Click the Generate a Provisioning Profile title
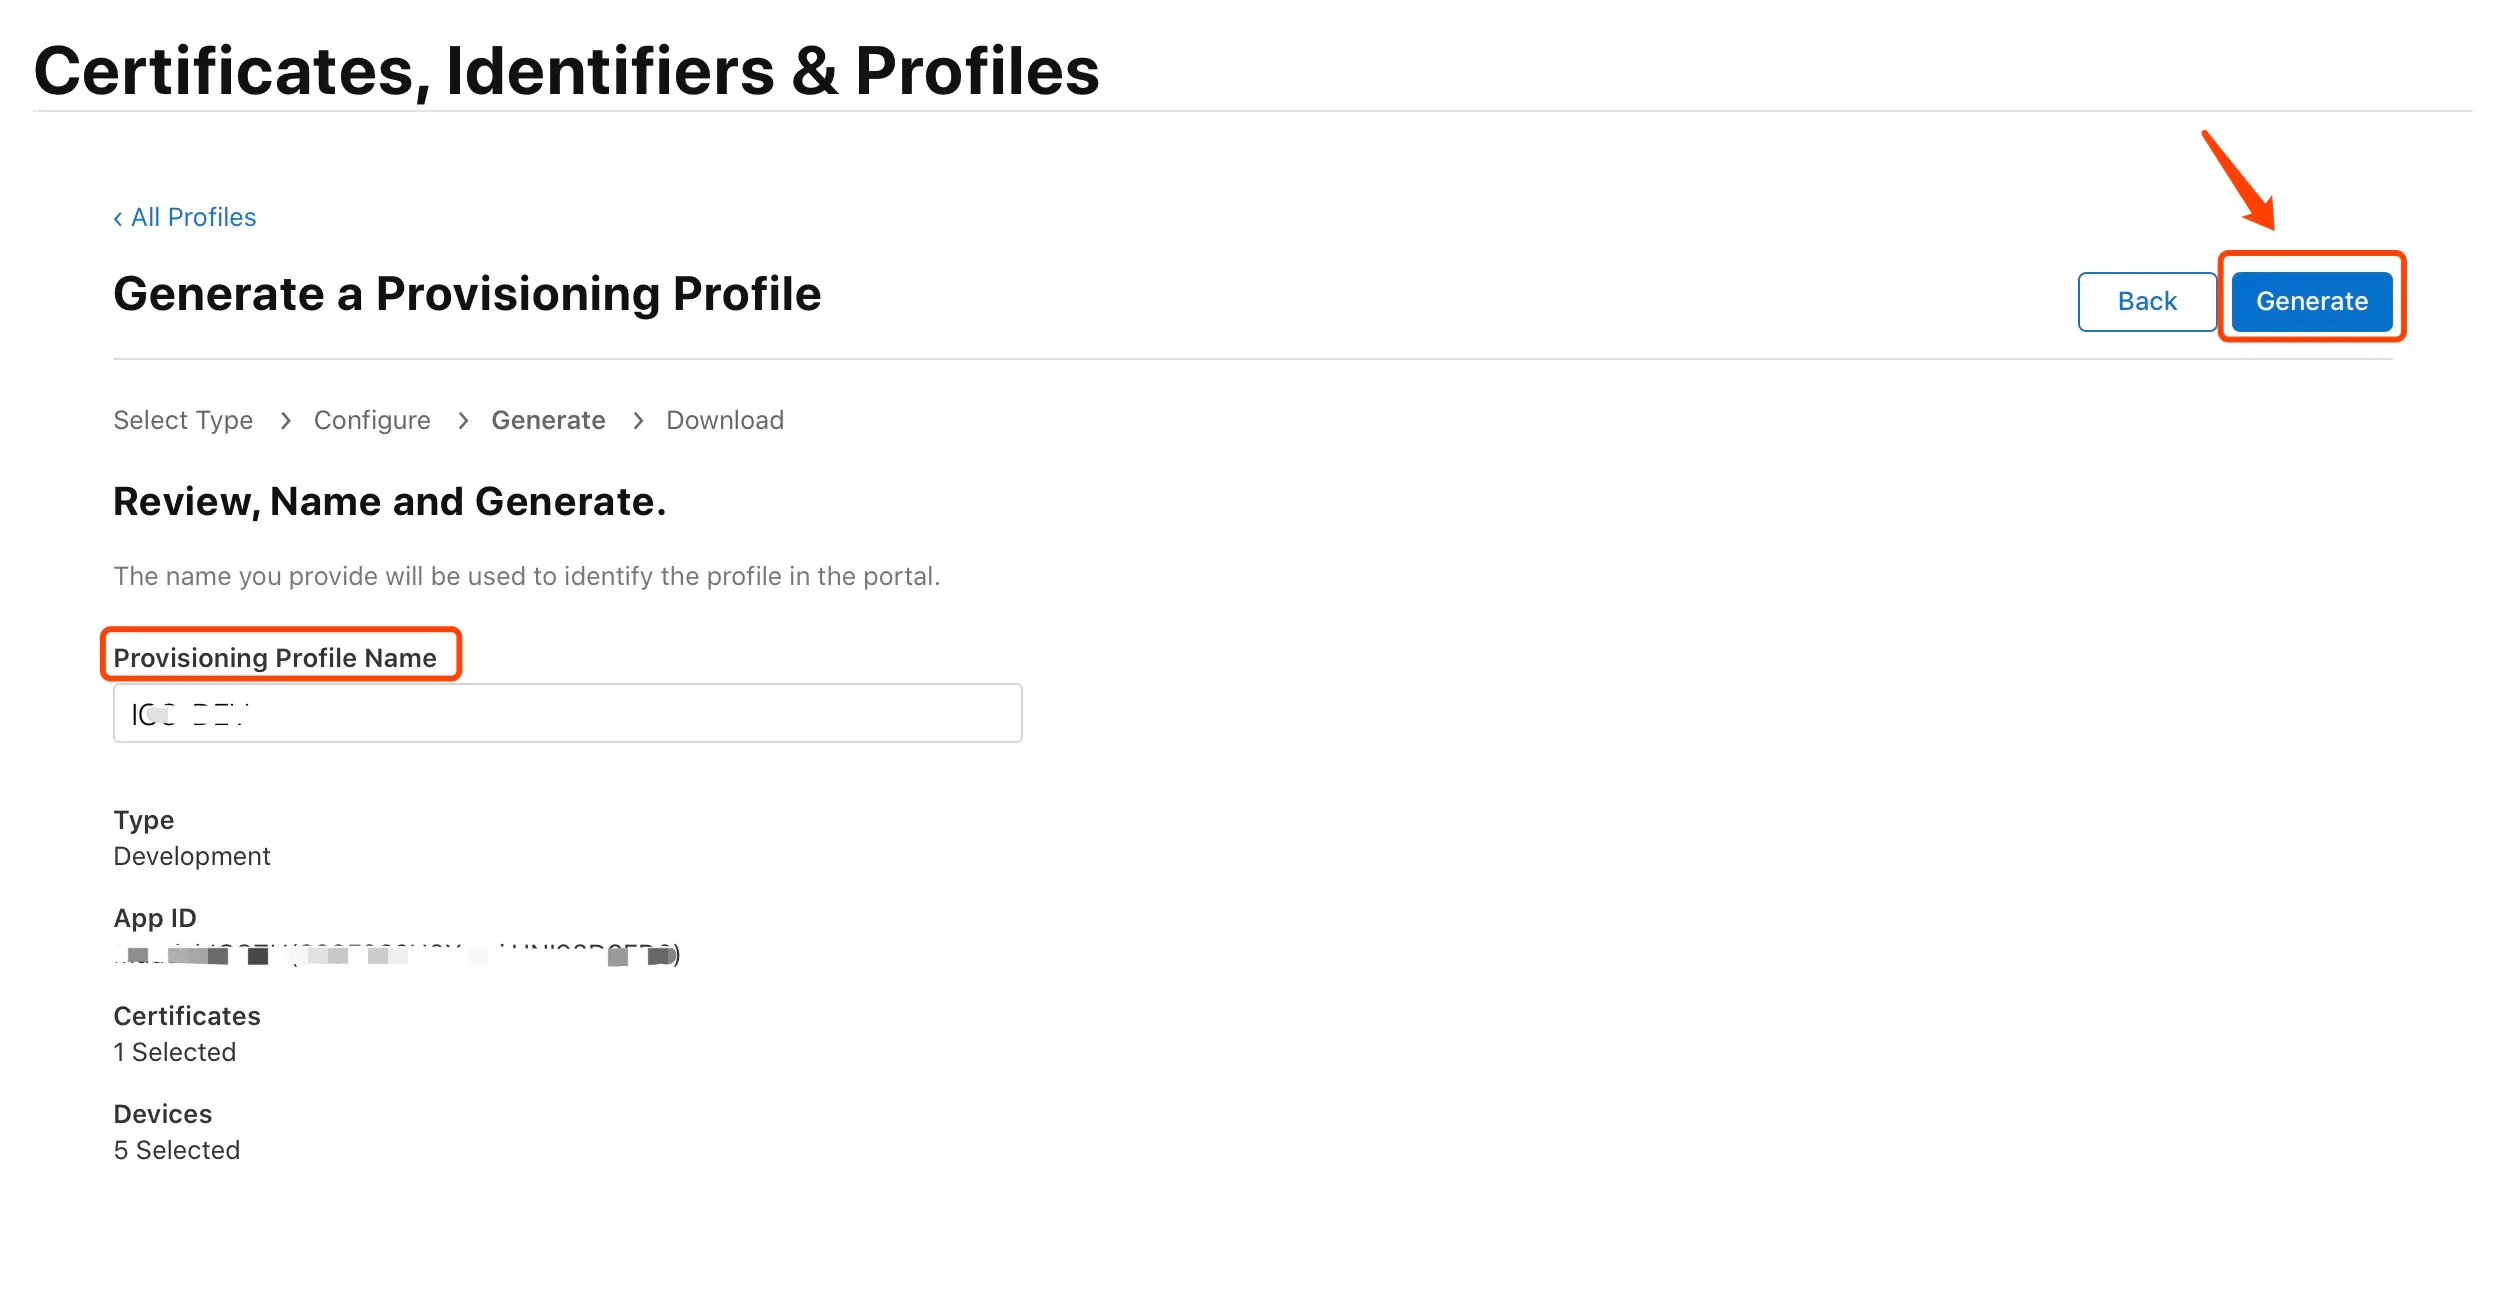This screenshot has height=1316, width=2516. click(x=467, y=294)
